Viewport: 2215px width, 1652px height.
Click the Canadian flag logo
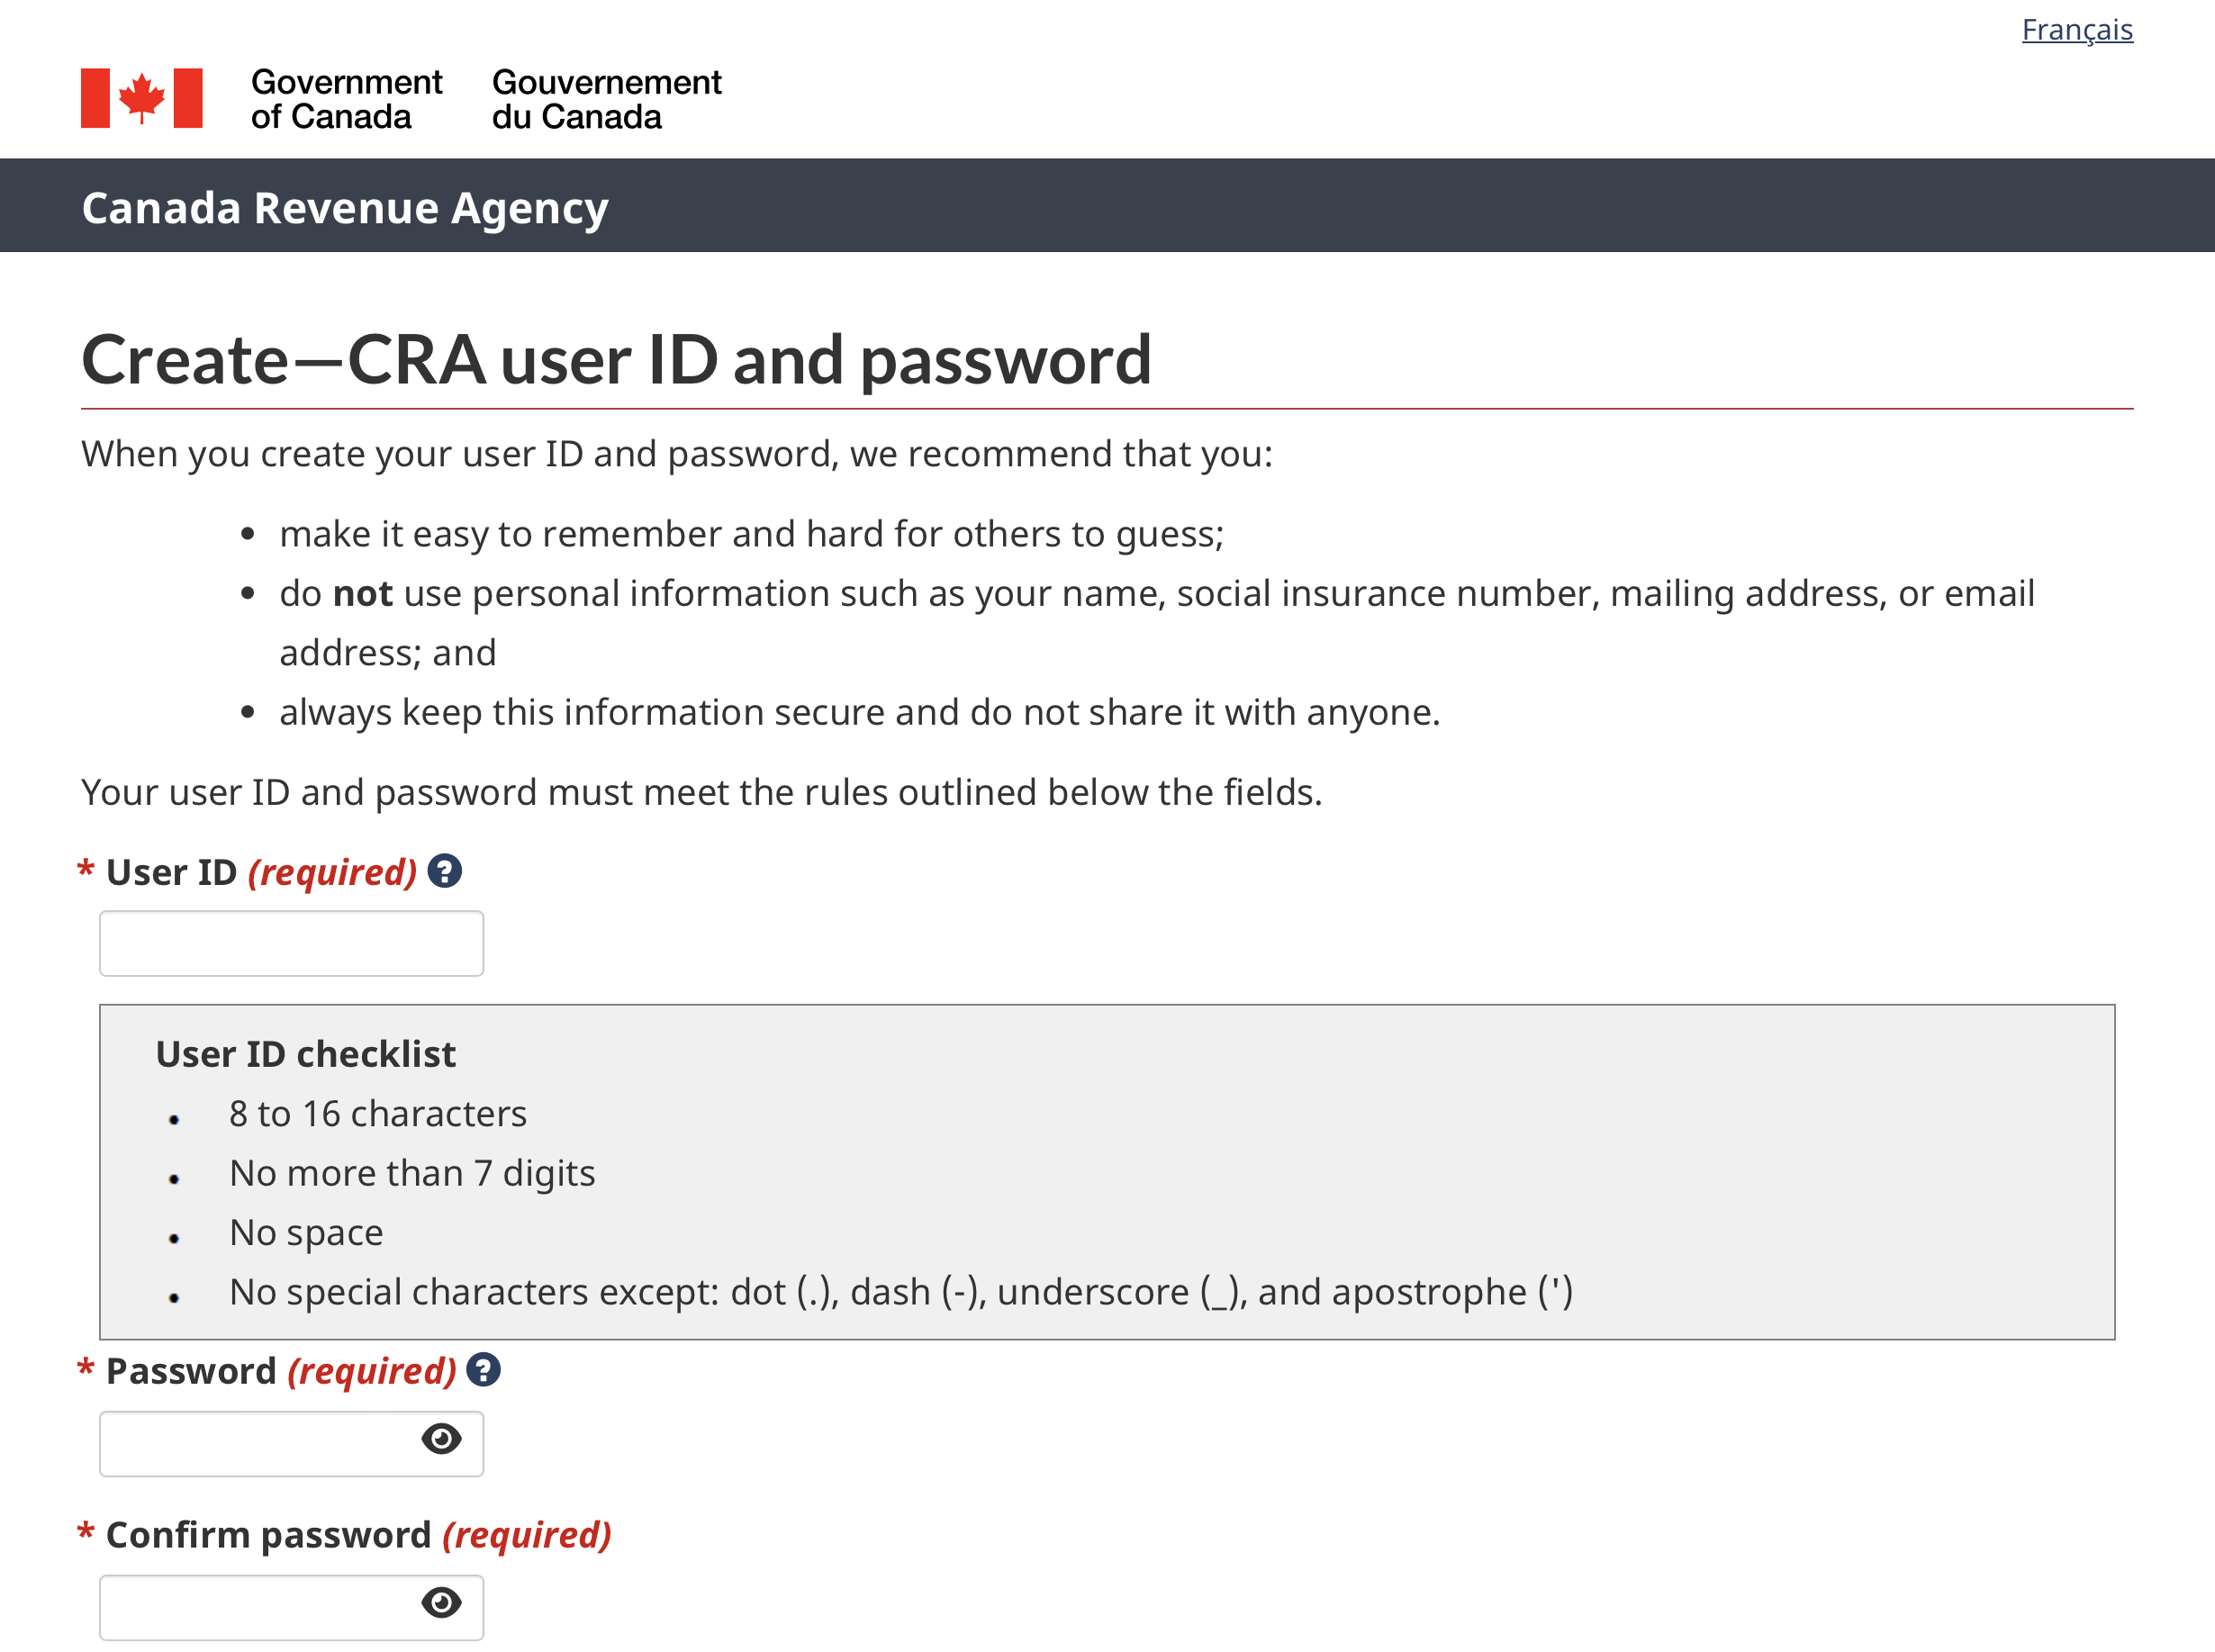tap(142, 98)
